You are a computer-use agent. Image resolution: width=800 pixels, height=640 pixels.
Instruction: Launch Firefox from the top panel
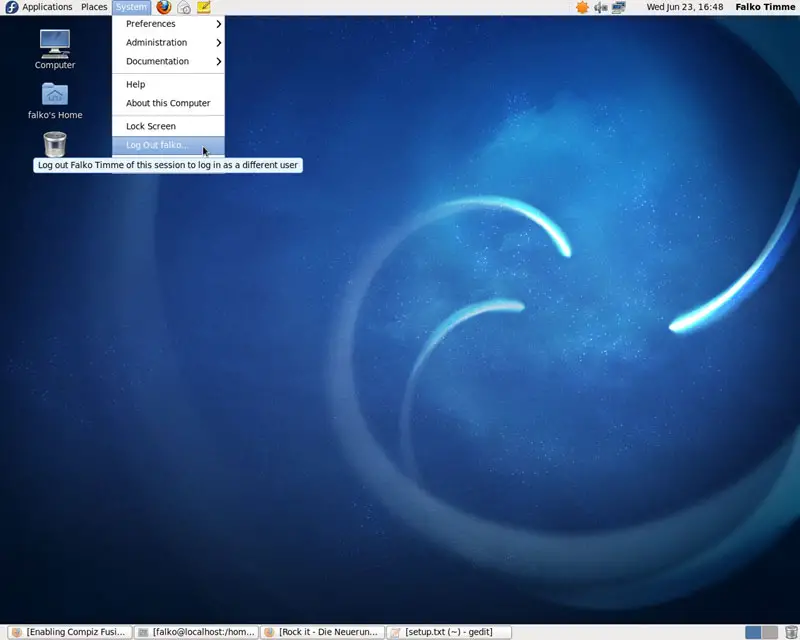coord(164,7)
